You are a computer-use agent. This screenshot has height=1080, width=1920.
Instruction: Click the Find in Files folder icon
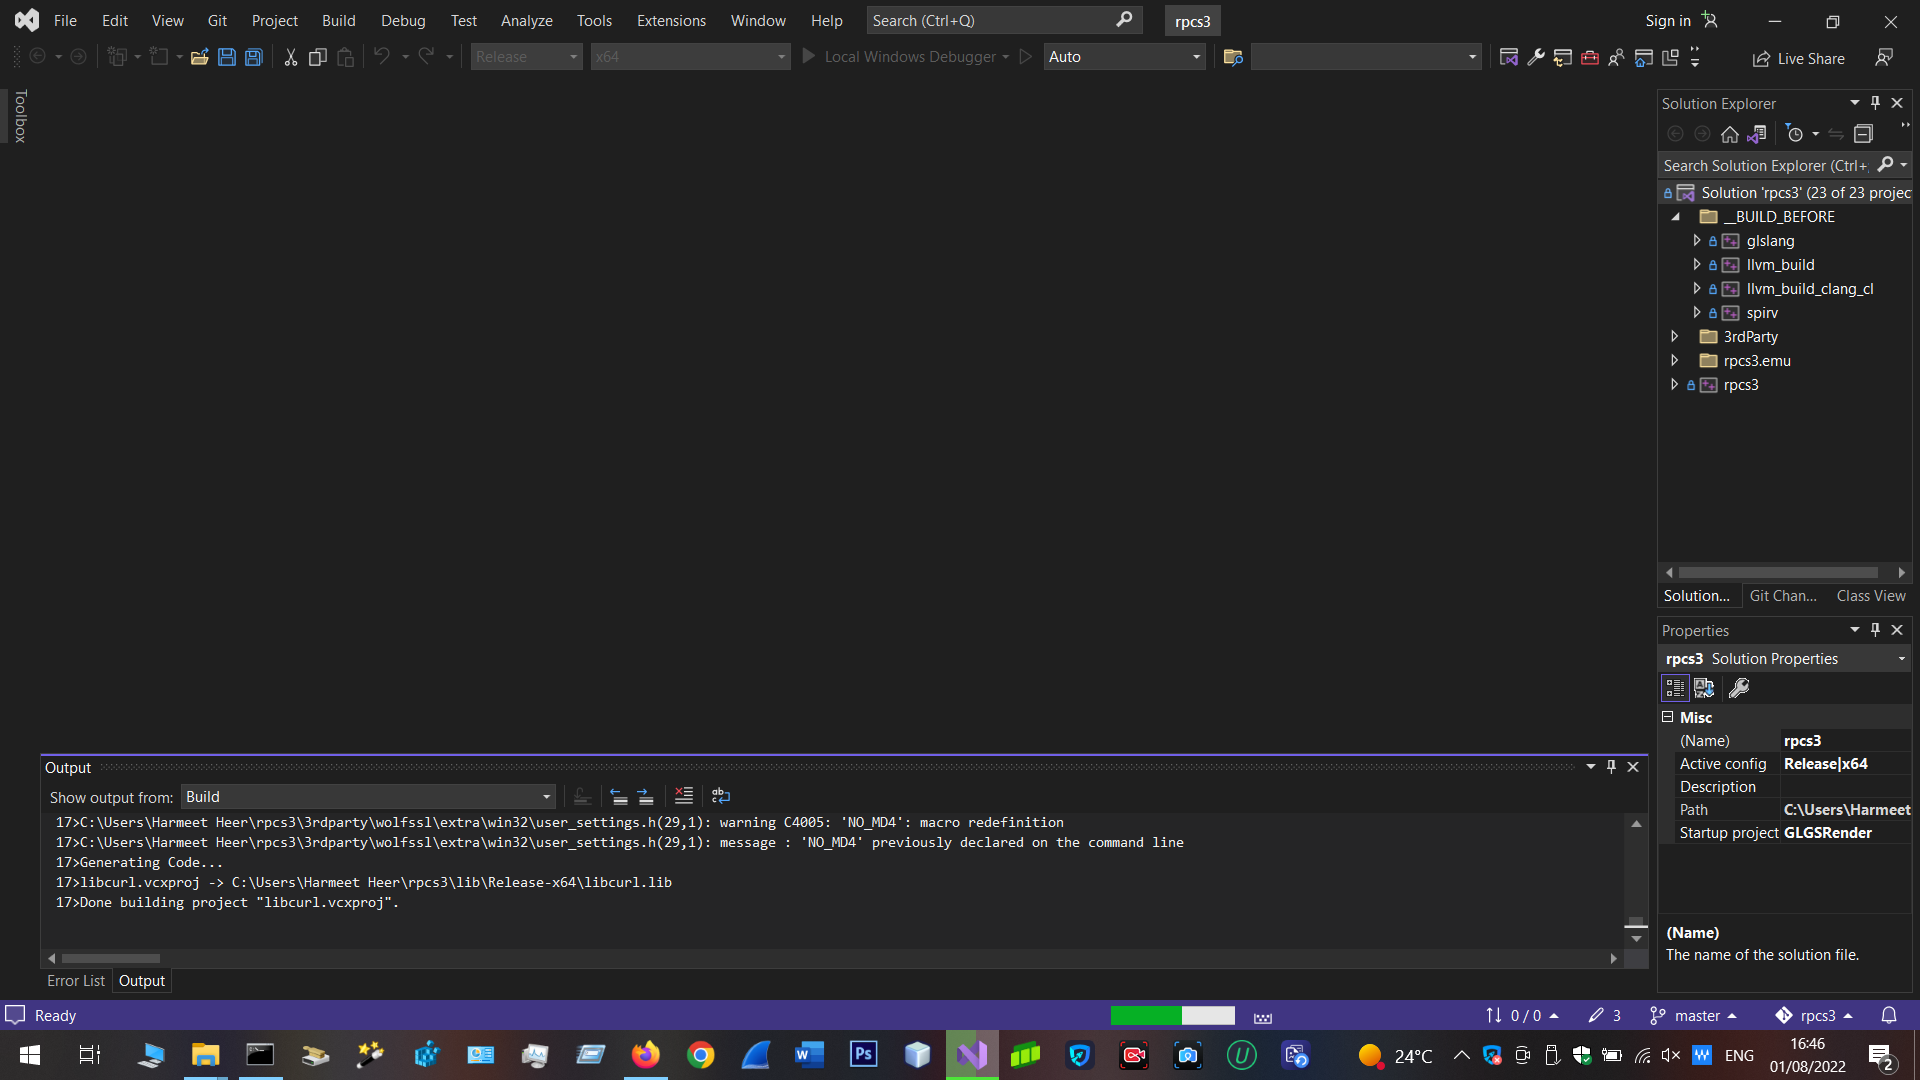pyautogui.click(x=1232, y=57)
